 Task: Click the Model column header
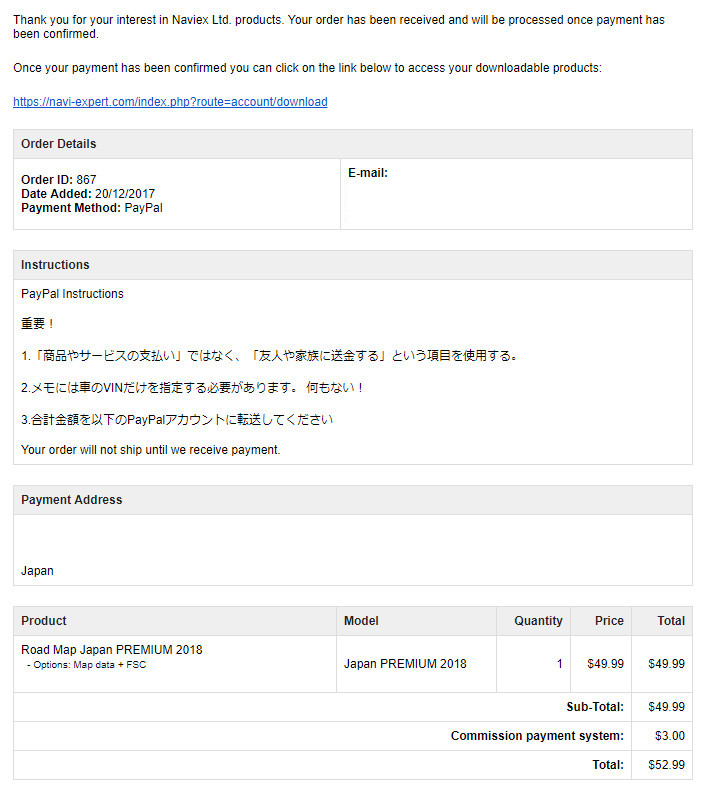361,621
